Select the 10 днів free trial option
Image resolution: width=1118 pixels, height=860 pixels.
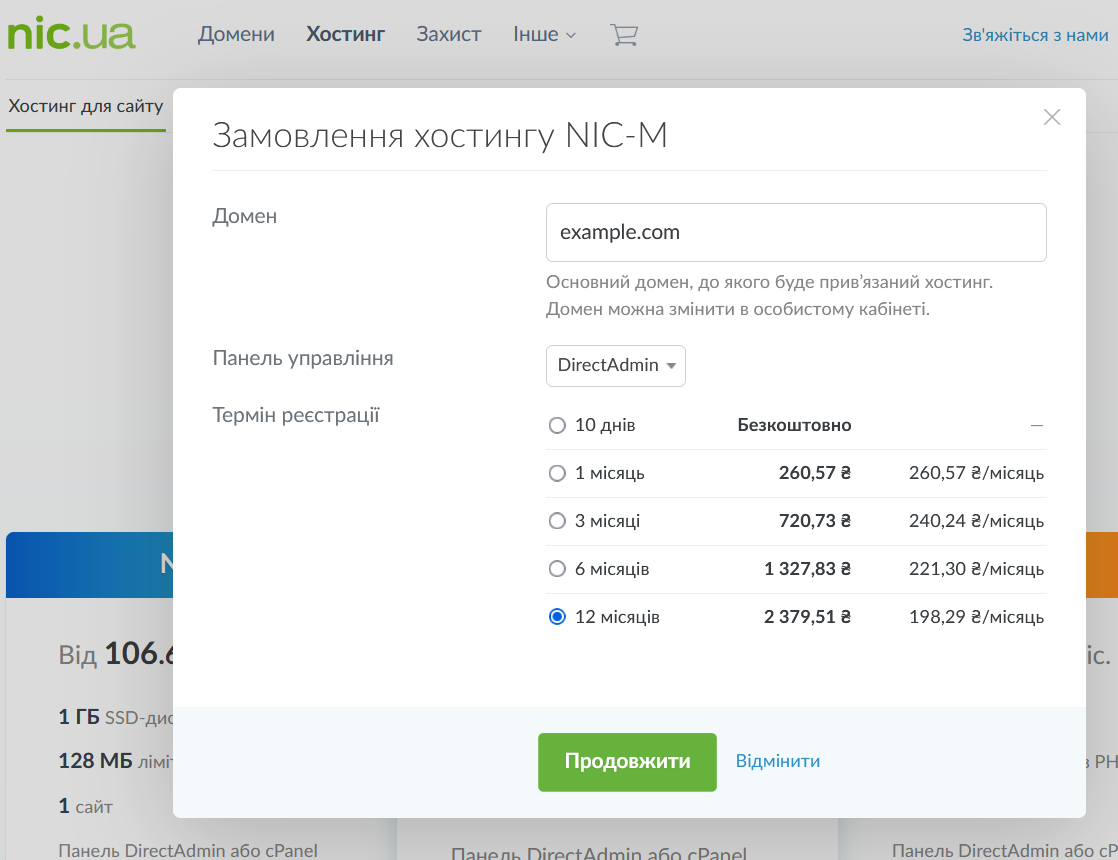(x=557, y=425)
